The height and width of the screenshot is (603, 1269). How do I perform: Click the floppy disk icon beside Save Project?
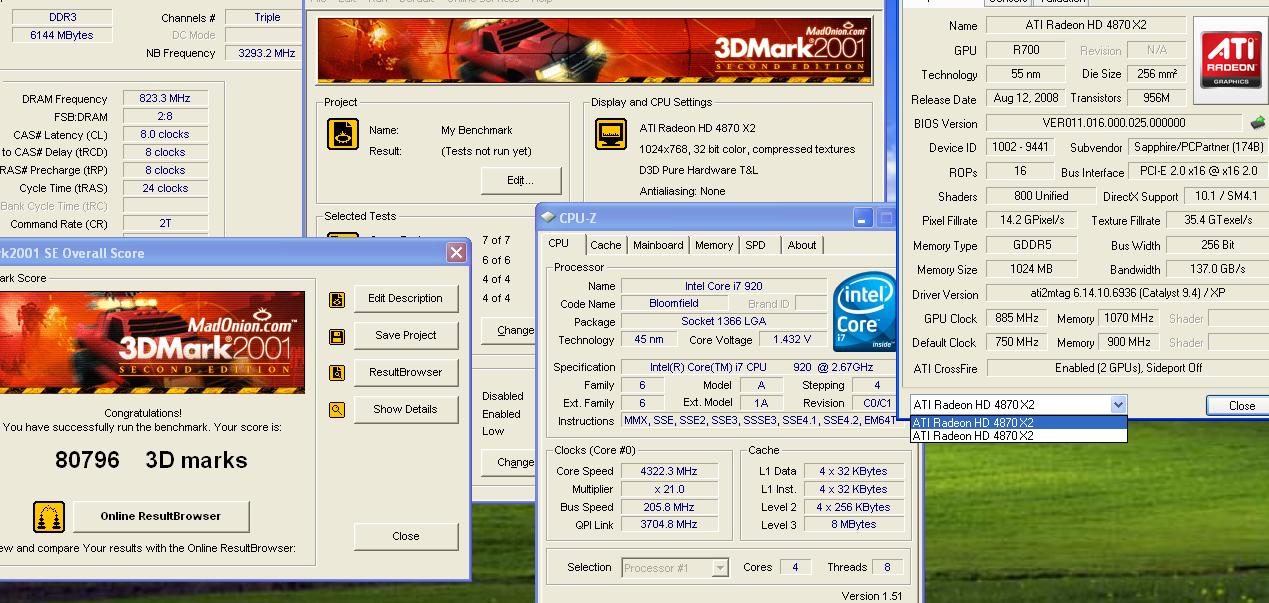pyautogui.click(x=337, y=336)
